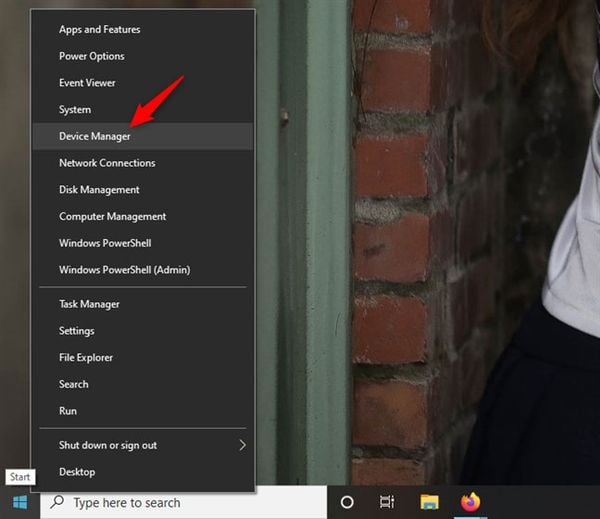Choose the System menu entry
The image size is (600, 519).
tap(75, 110)
